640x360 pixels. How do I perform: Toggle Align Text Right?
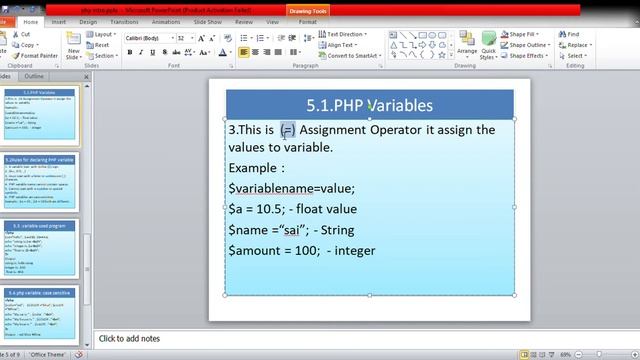point(267,52)
